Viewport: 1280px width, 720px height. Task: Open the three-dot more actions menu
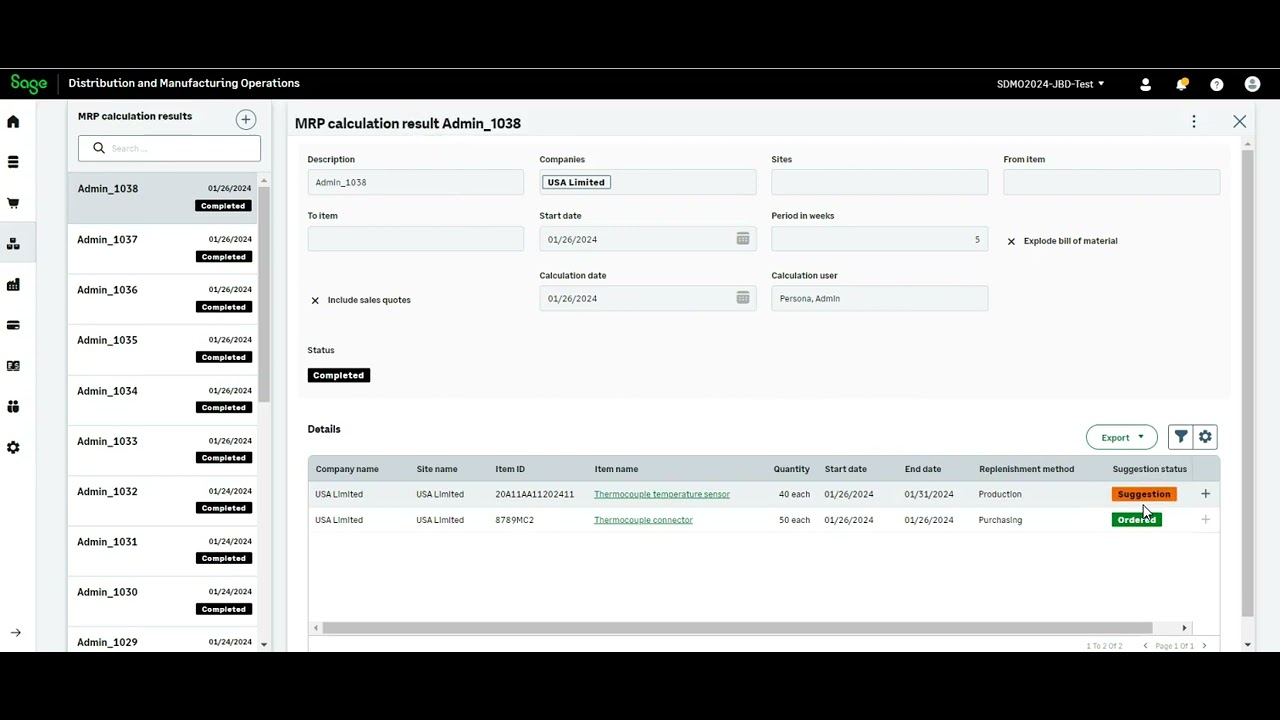coord(1193,122)
